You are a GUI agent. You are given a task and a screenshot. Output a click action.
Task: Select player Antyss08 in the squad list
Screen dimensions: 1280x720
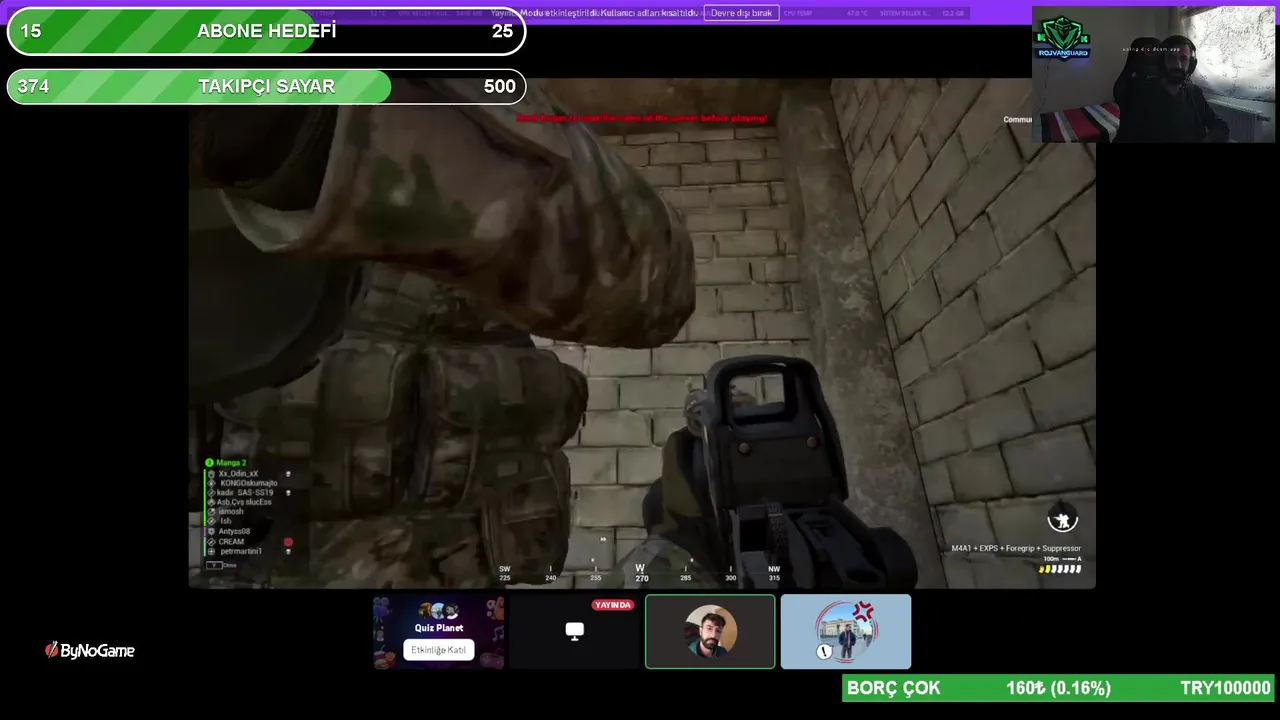point(234,531)
